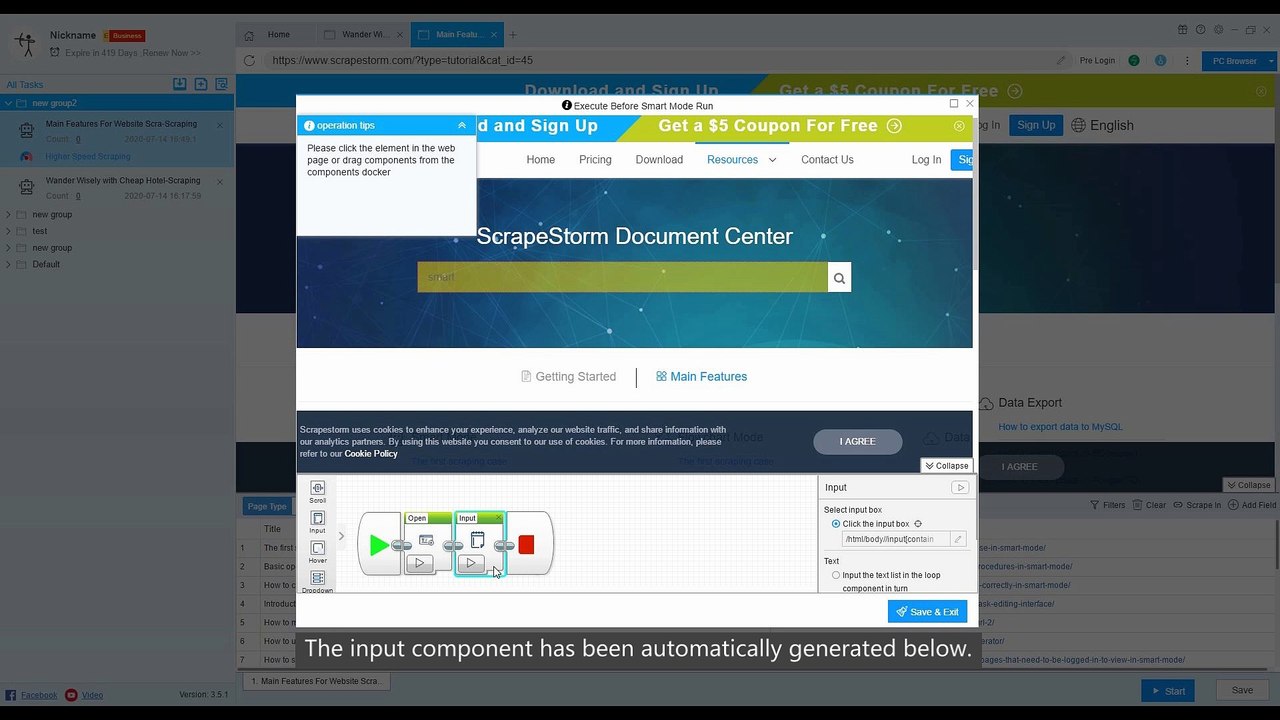Open the Getting Started tab
The image size is (1280, 720).
(568, 377)
